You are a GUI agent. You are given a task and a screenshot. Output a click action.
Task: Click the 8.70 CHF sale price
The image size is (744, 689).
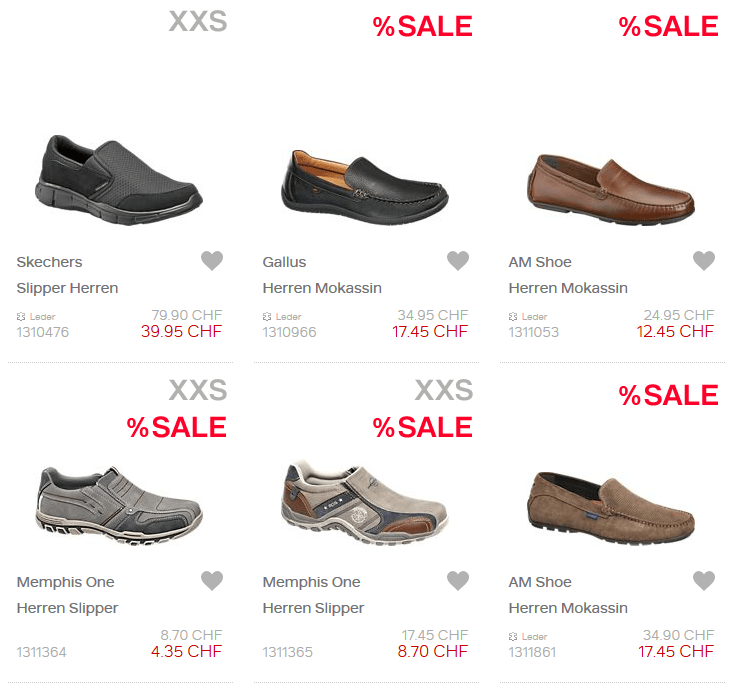coord(433,651)
